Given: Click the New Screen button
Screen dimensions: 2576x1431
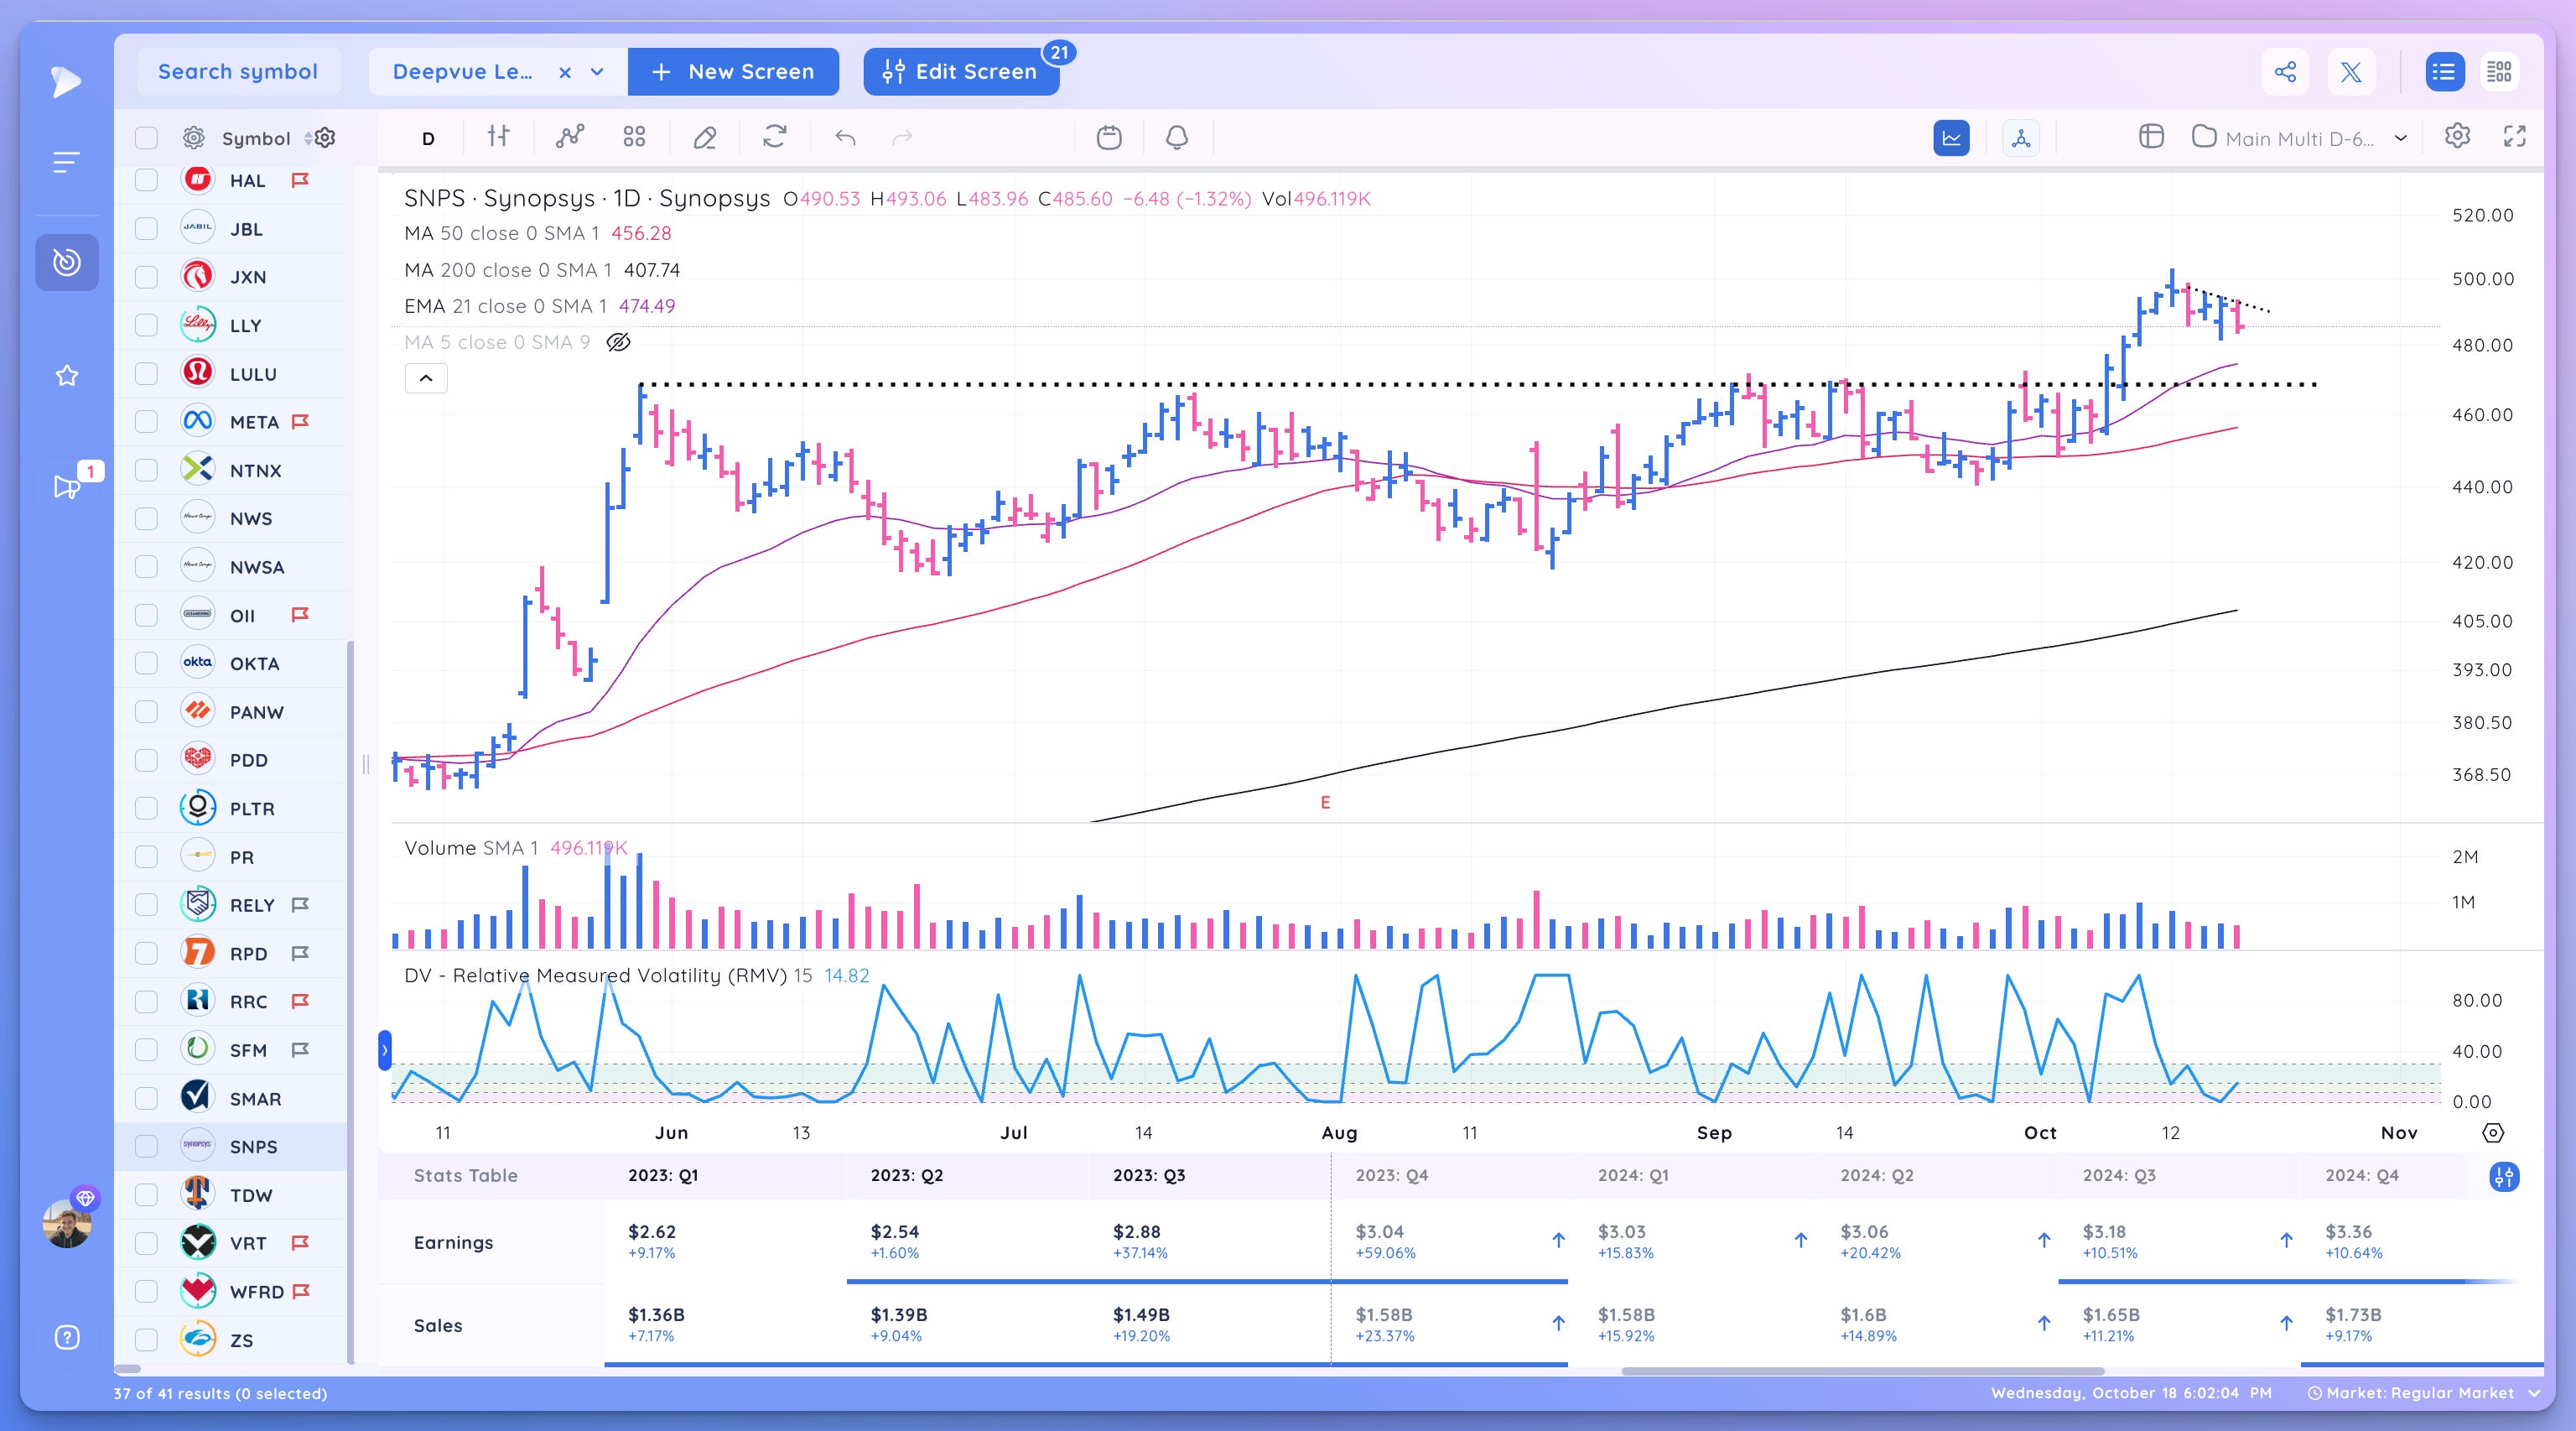Looking at the screenshot, I should click(733, 72).
